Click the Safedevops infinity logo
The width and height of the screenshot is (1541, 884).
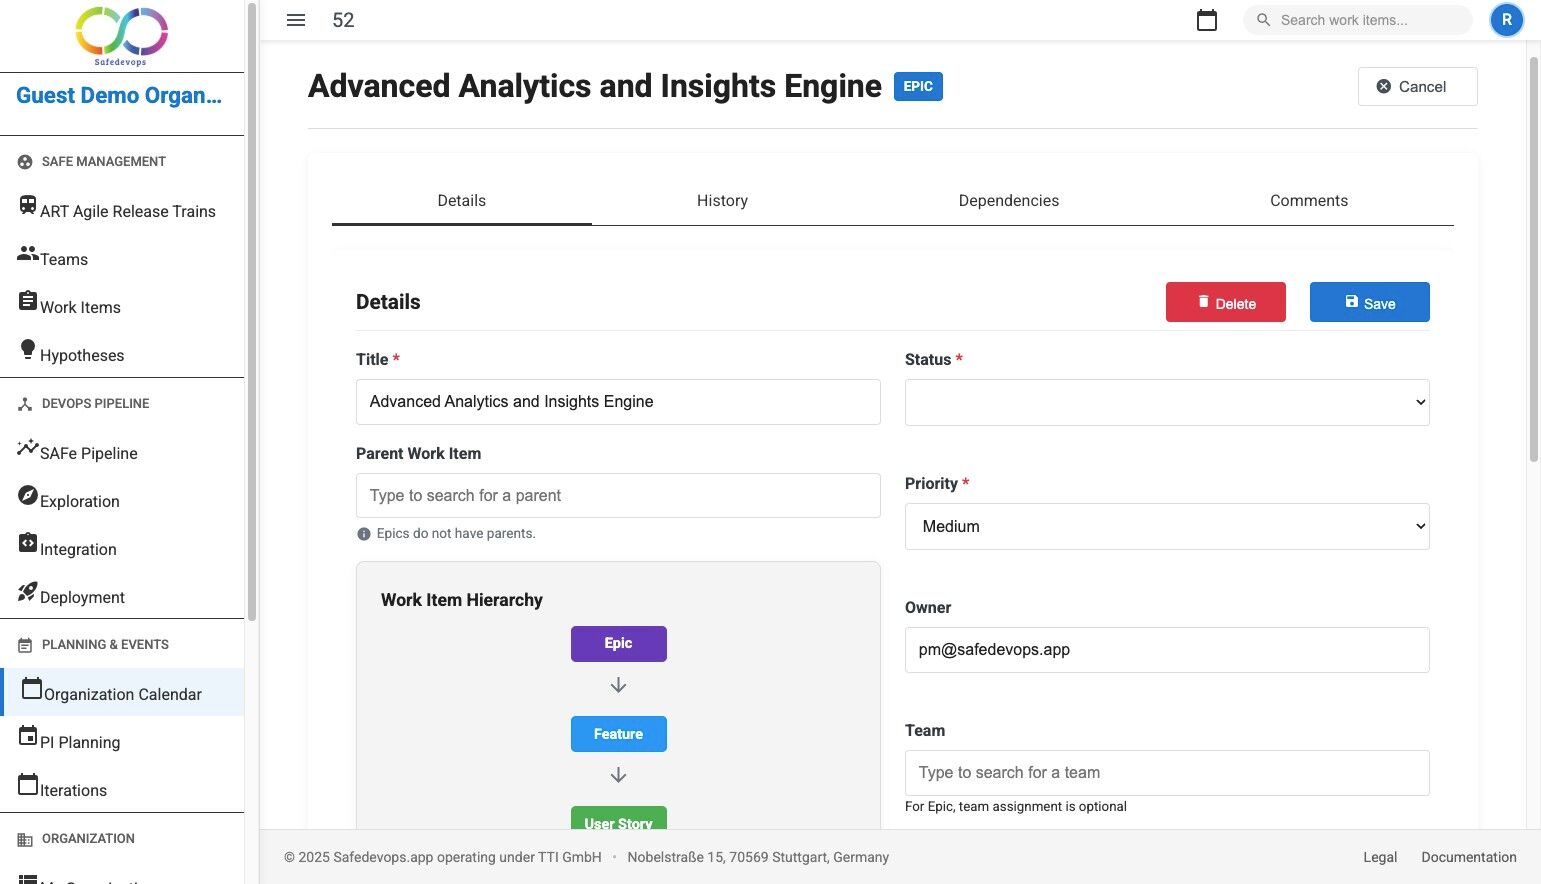(x=122, y=36)
